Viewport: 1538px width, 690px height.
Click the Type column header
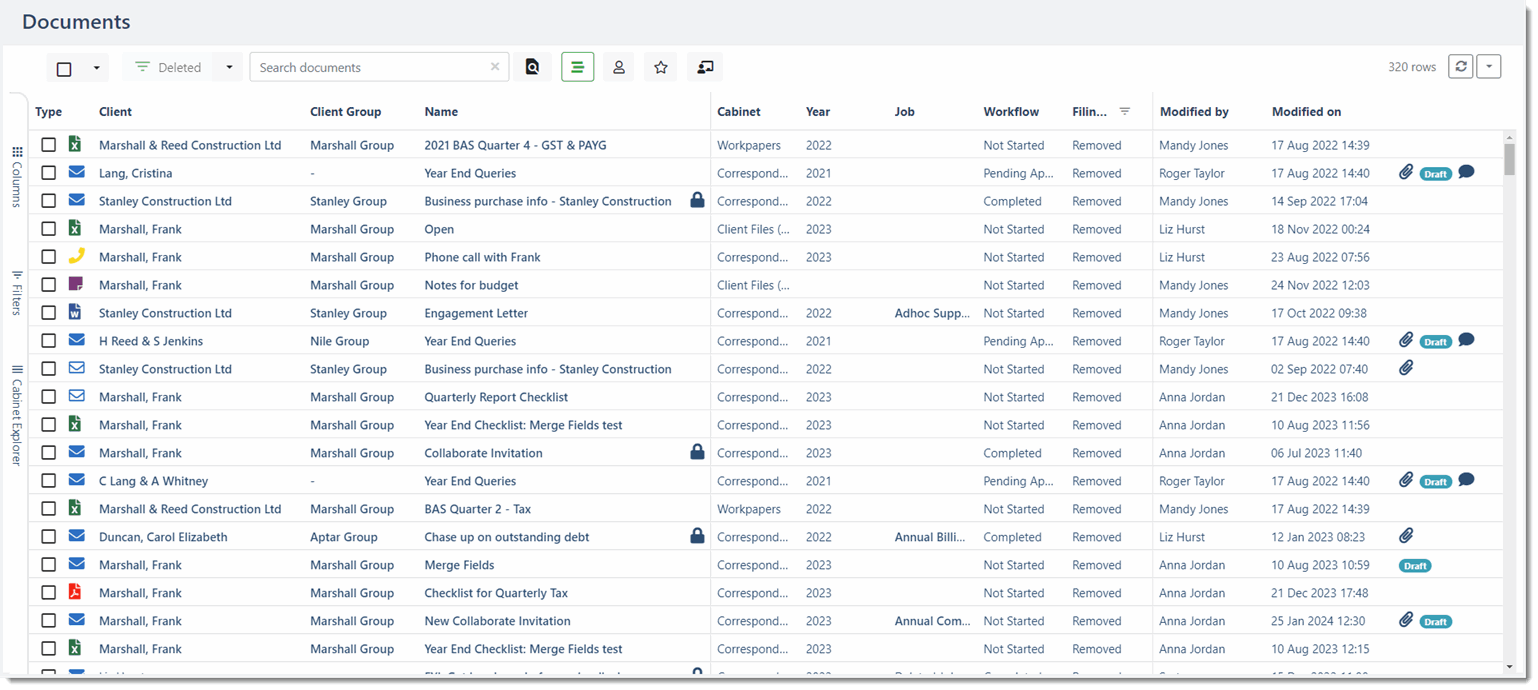click(48, 112)
